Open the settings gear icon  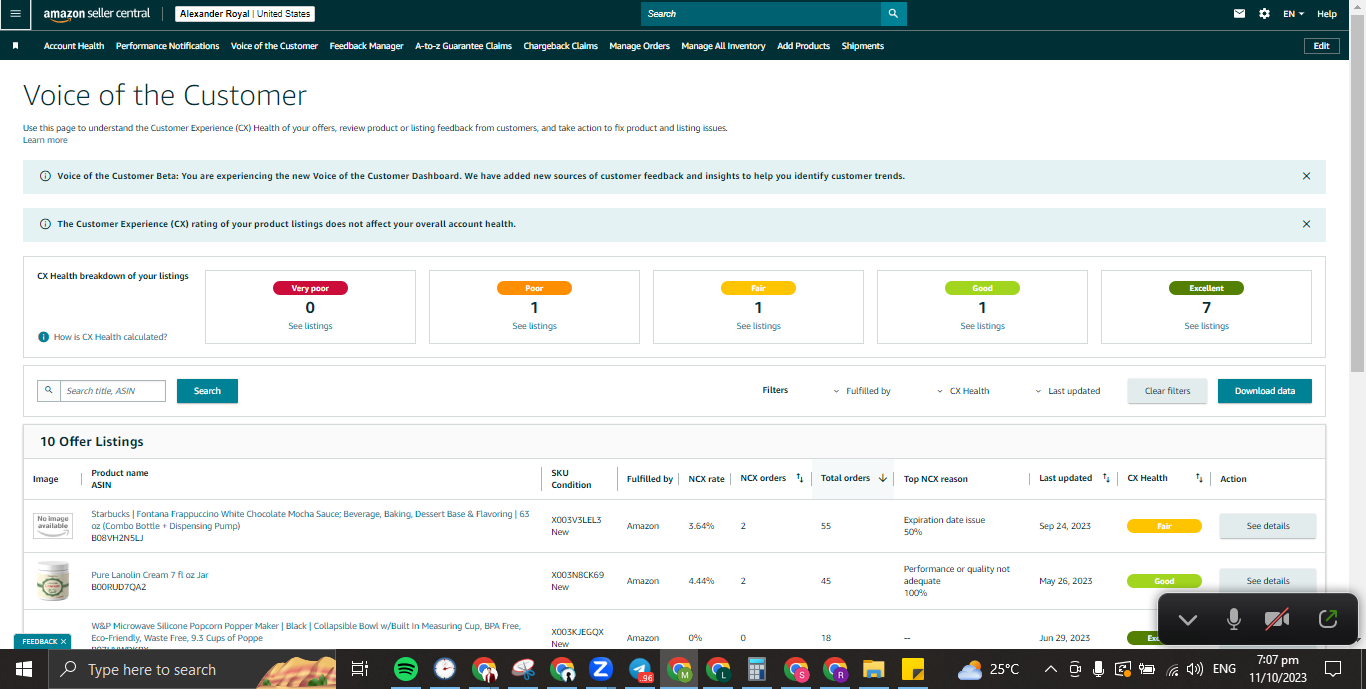pyautogui.click(x=1264, y=14)
